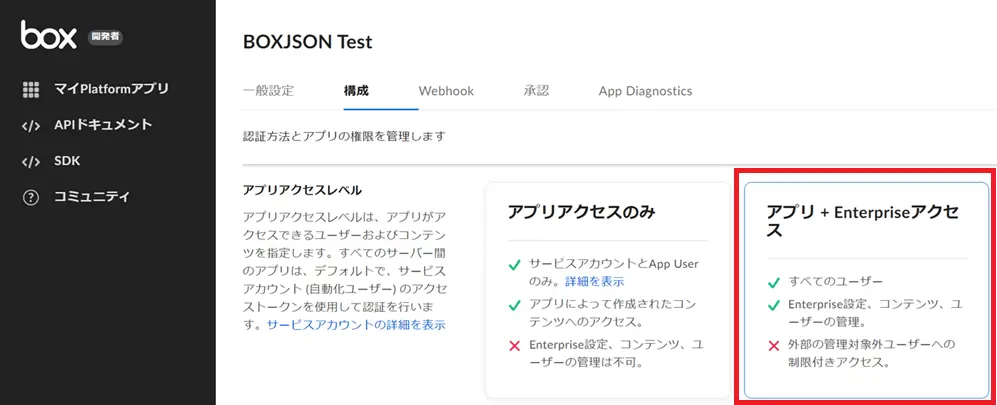The width and height of the screenshot is (997, 405).
Task: Click the BOXJSON Test app title
Action: (307, 42)
